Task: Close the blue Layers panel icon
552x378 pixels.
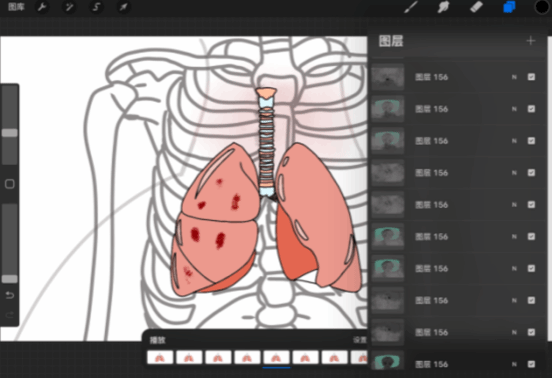Action: coord(509,7)
